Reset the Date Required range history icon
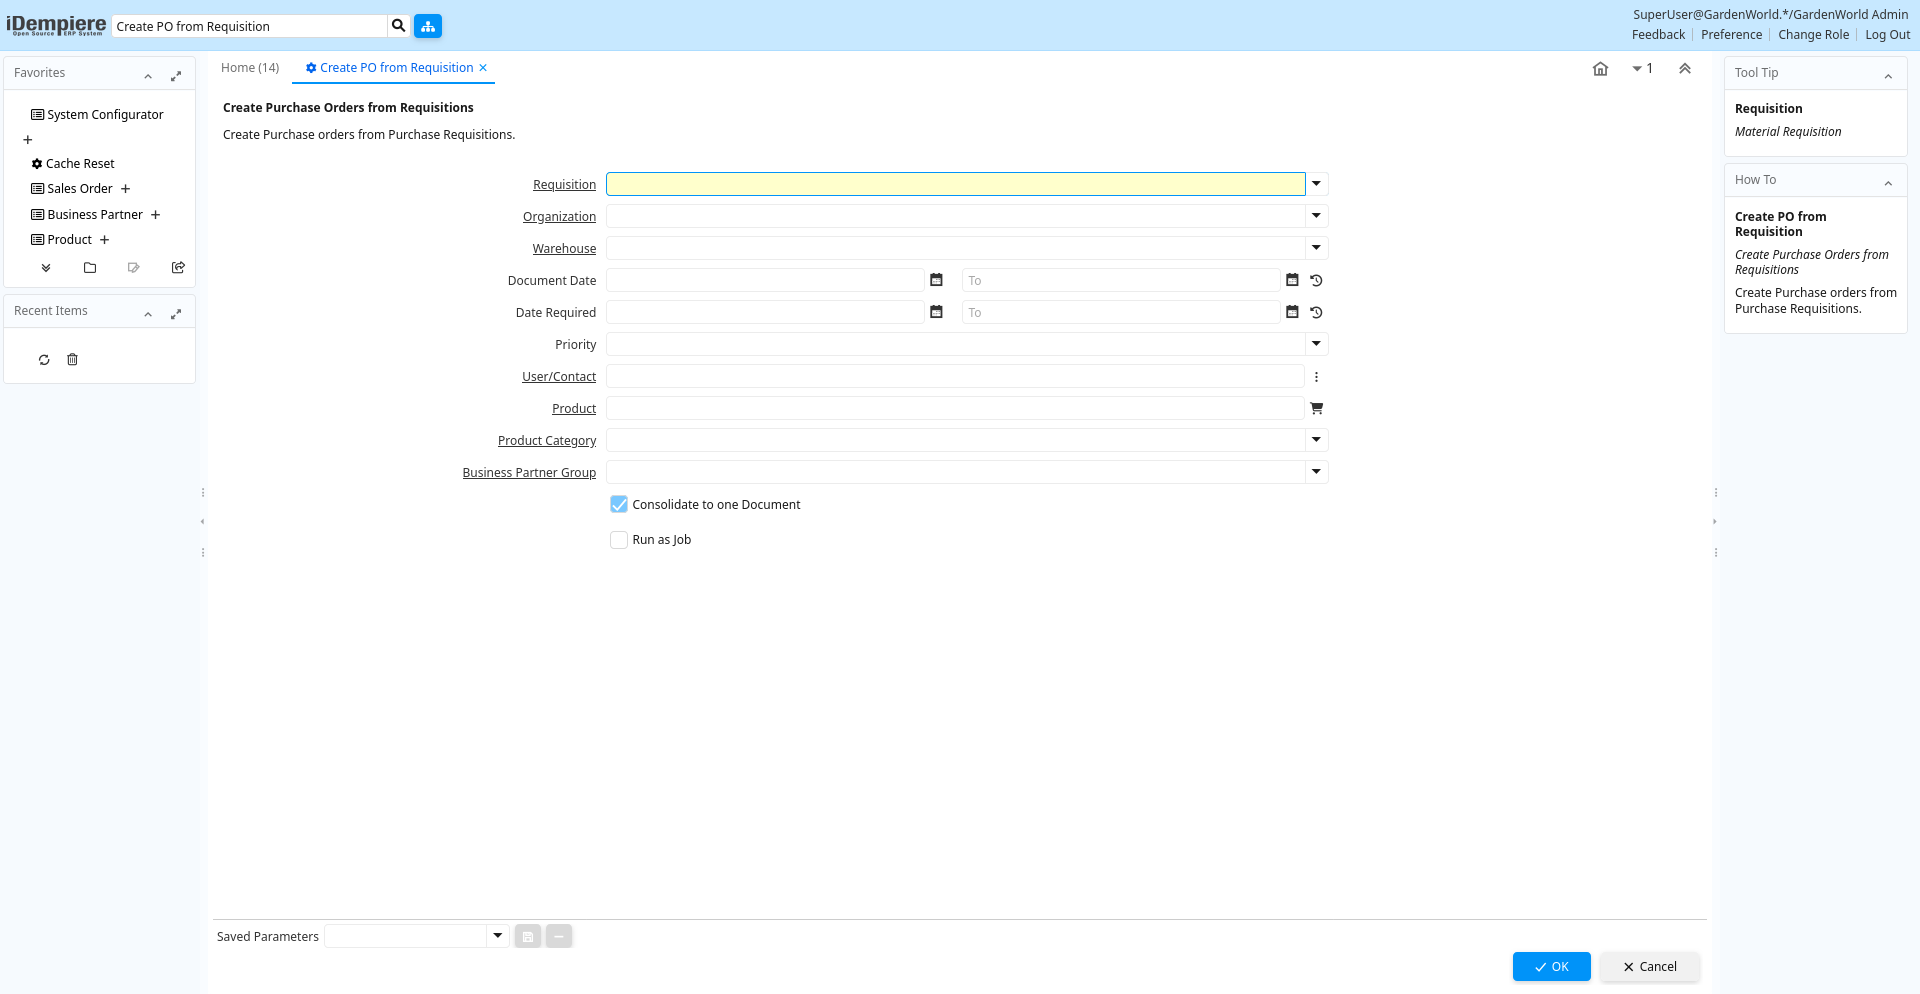 tap(1316, 312)
